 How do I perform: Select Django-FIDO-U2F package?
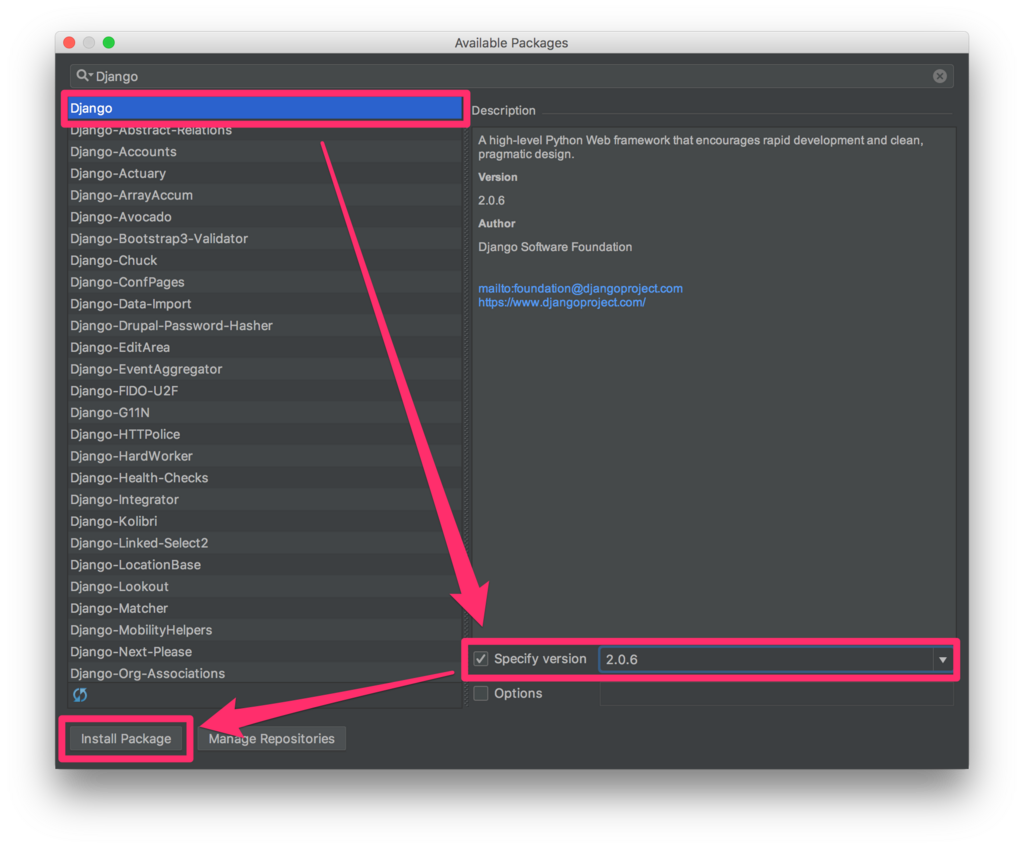(264, 391)
